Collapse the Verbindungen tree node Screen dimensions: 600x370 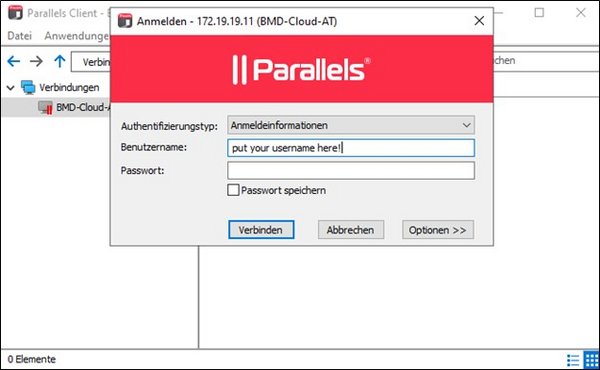coord(11,88)
